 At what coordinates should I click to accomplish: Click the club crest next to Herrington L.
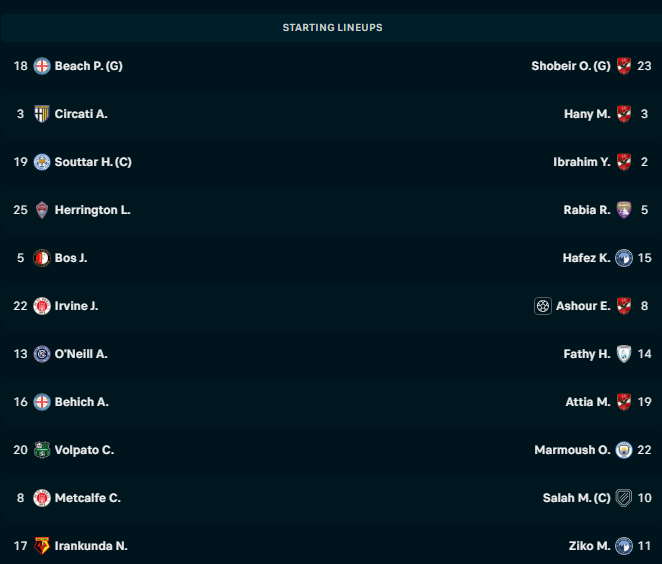tap(42, 210)
